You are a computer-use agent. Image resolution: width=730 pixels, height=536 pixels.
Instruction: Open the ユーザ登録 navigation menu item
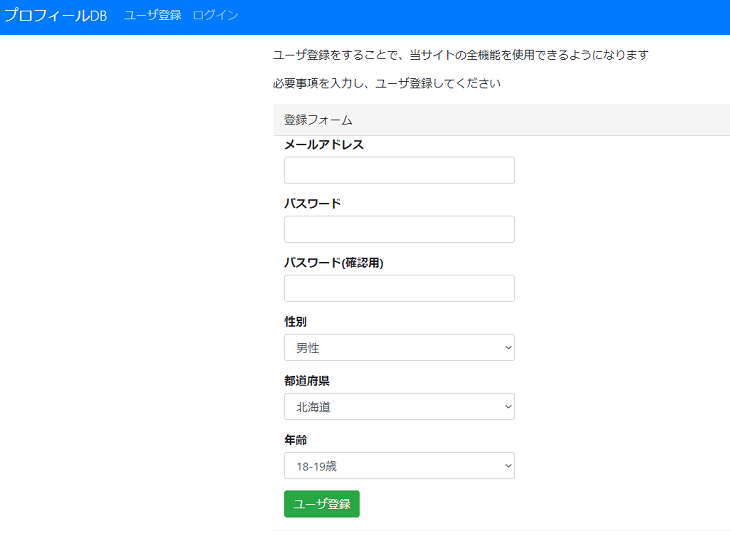(x=152, y=16)
